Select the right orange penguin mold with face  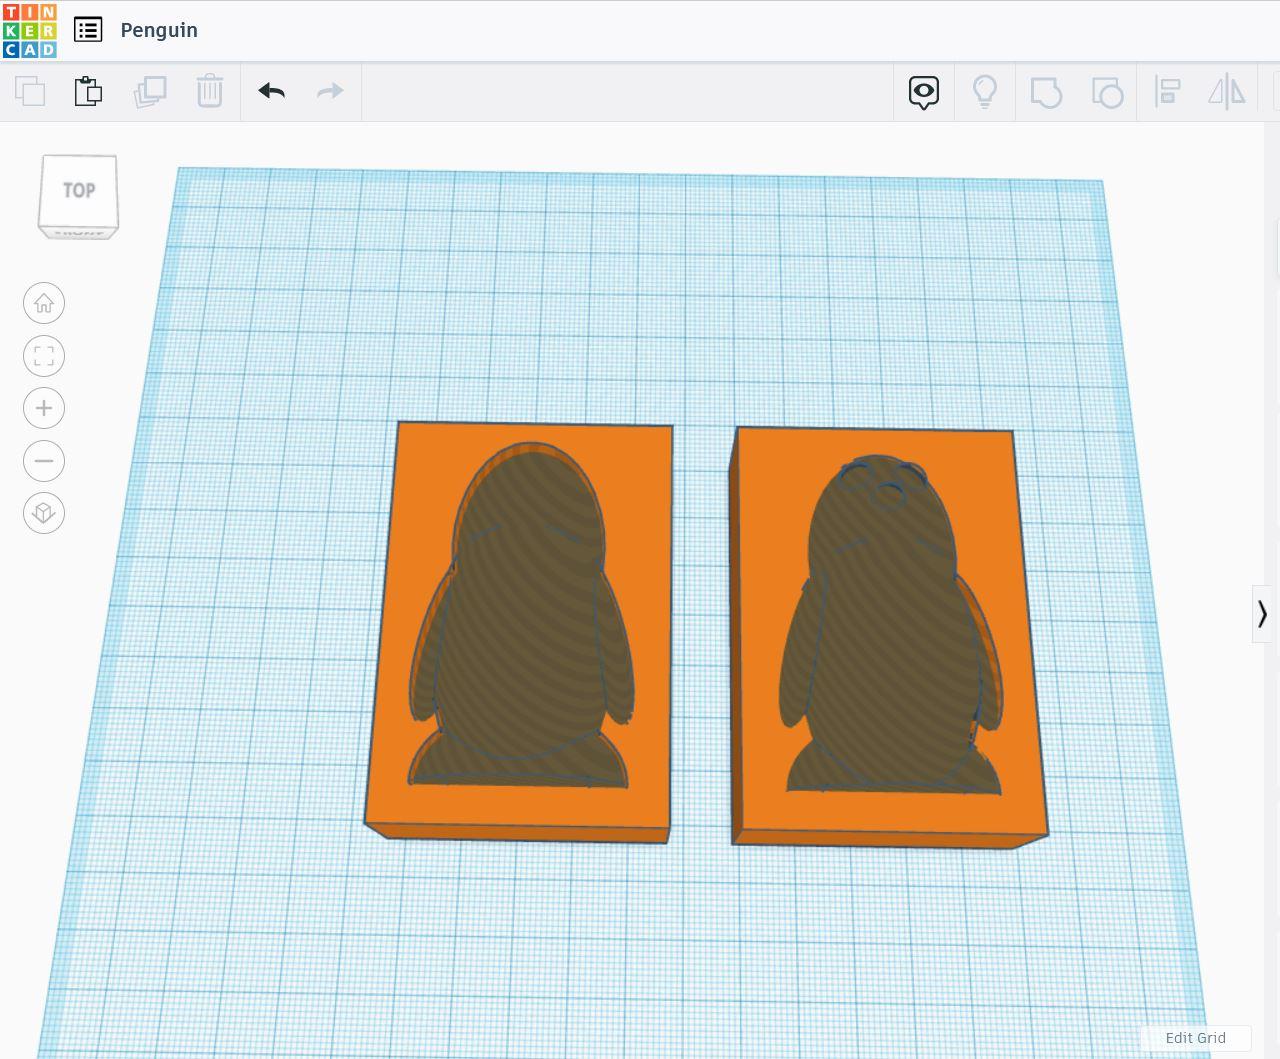coord(888,638)
